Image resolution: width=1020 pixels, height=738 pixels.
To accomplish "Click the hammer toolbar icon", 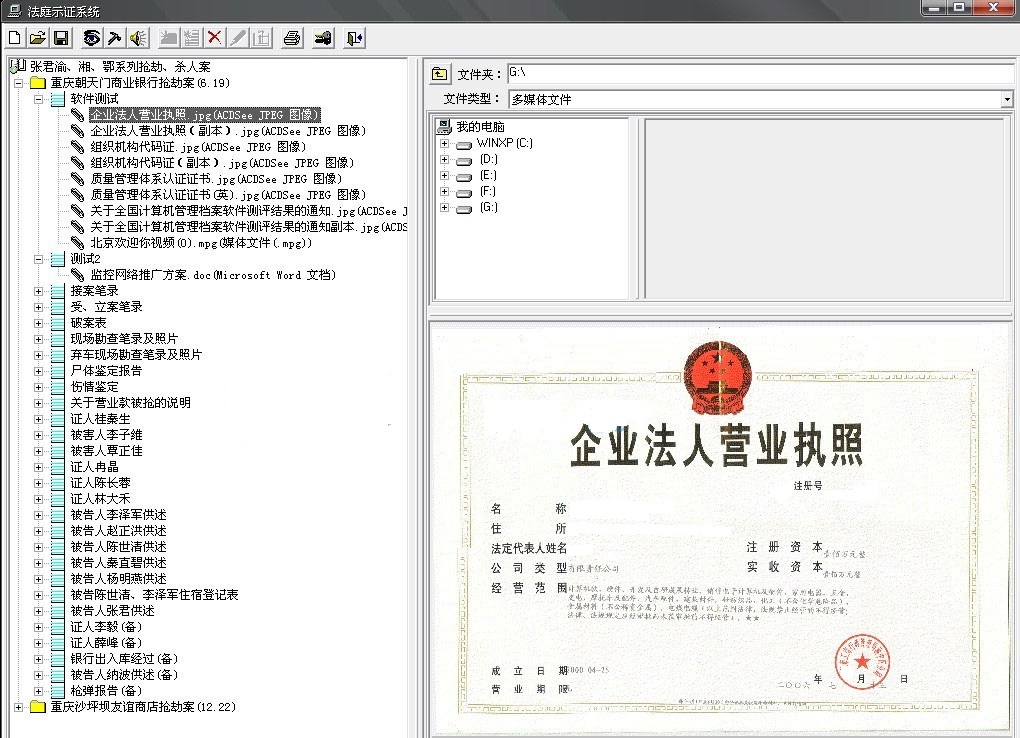I will pos(115,38).
